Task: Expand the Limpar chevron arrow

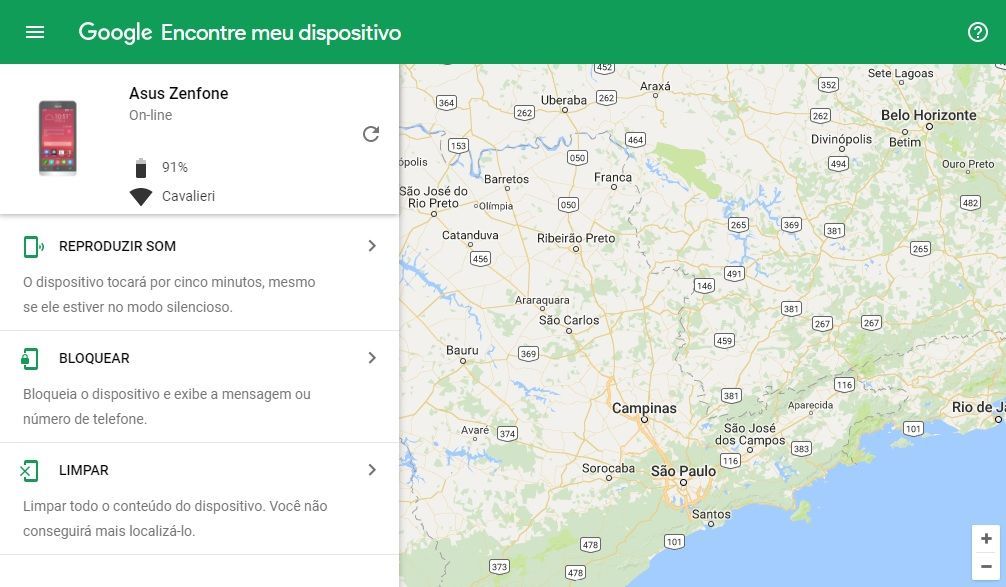Action: [x=372, y=470]
